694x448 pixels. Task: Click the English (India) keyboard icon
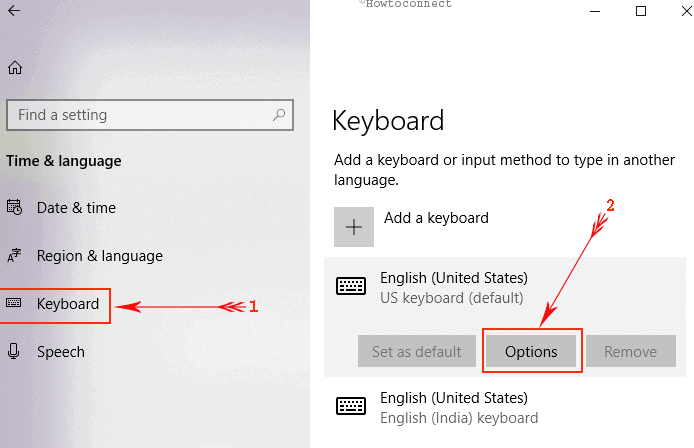[x=351, y=406]
